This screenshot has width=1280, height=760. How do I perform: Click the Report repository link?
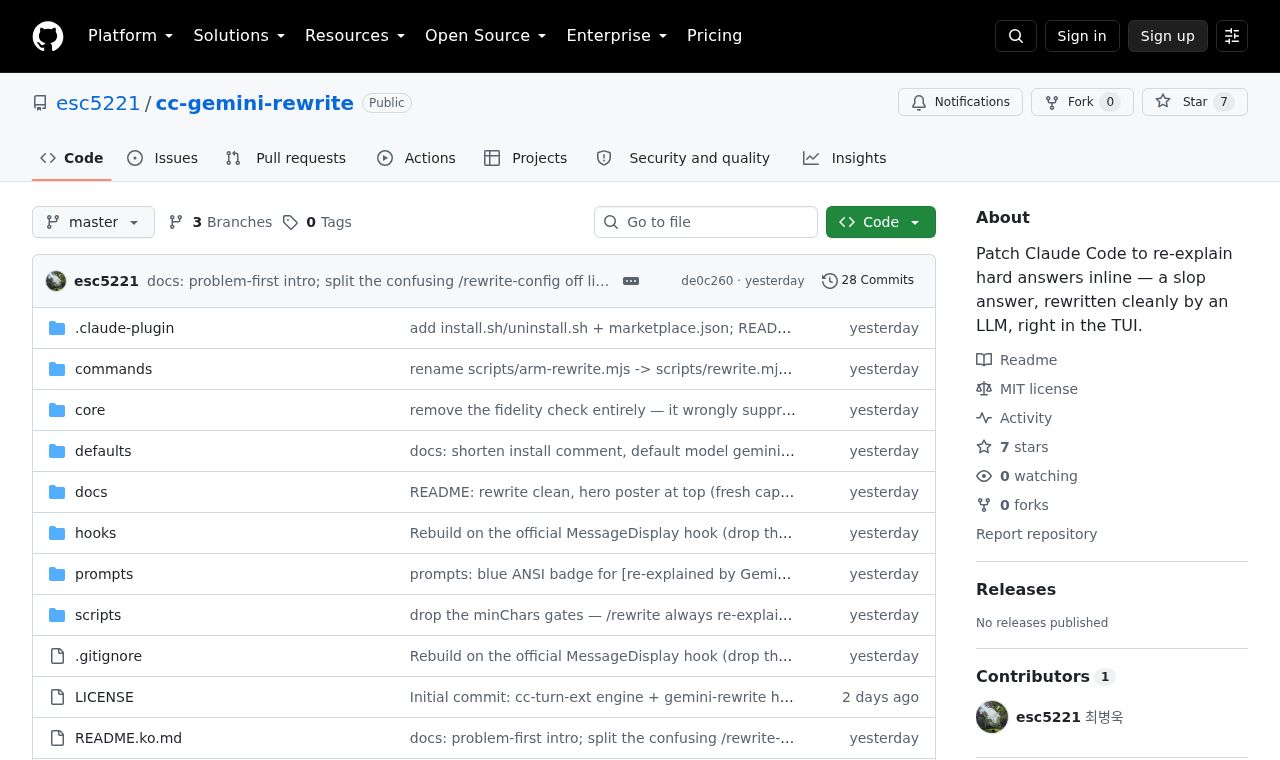(x=1036, y=534)
